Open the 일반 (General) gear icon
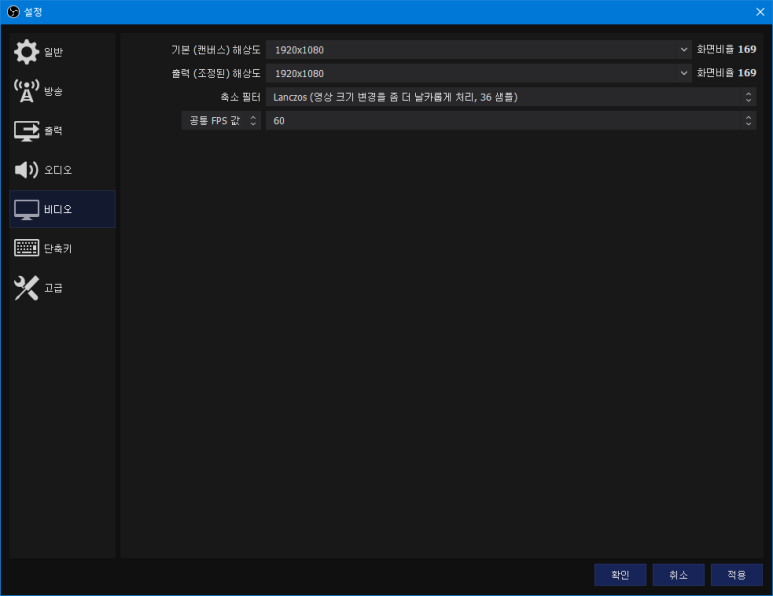Screen dimensions: 773x596 coord(26,52)
